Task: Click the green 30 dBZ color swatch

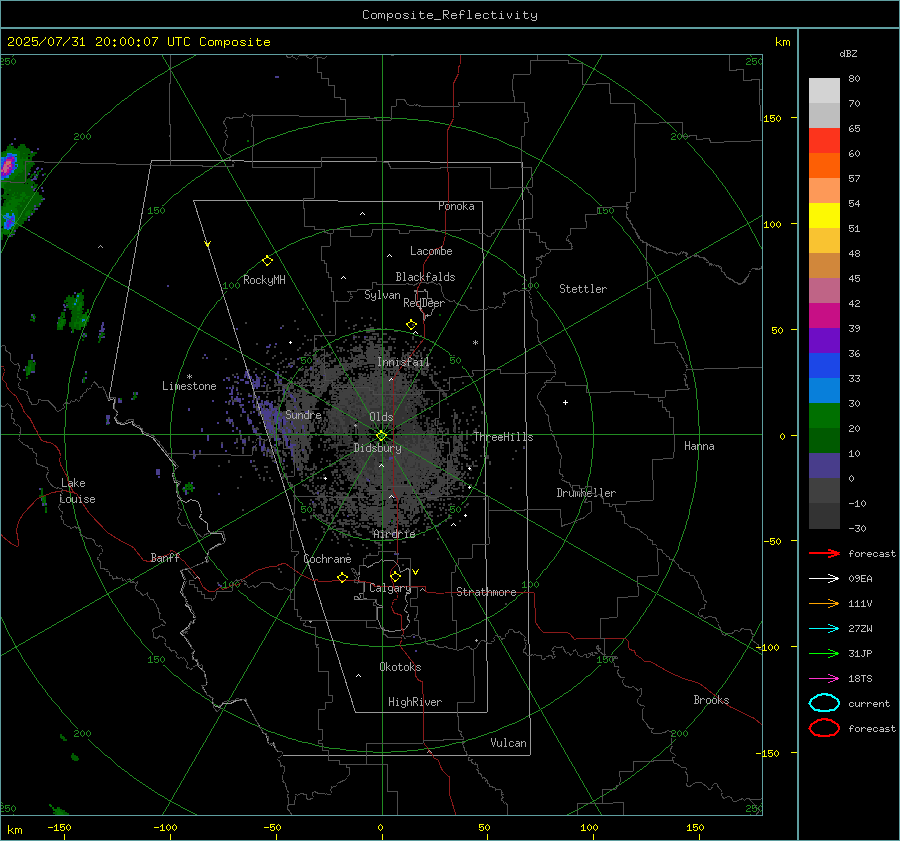Action: coord(824,416)
